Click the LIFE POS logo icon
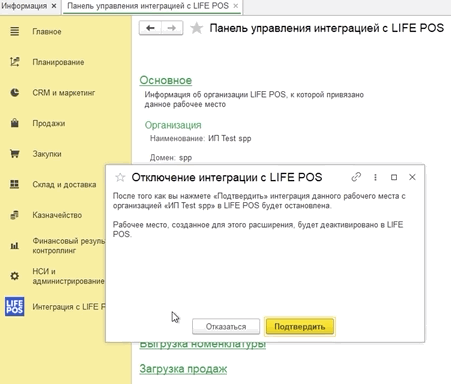Image resolution: width=451 pixels, height=384 pixels. click(14, 306)
